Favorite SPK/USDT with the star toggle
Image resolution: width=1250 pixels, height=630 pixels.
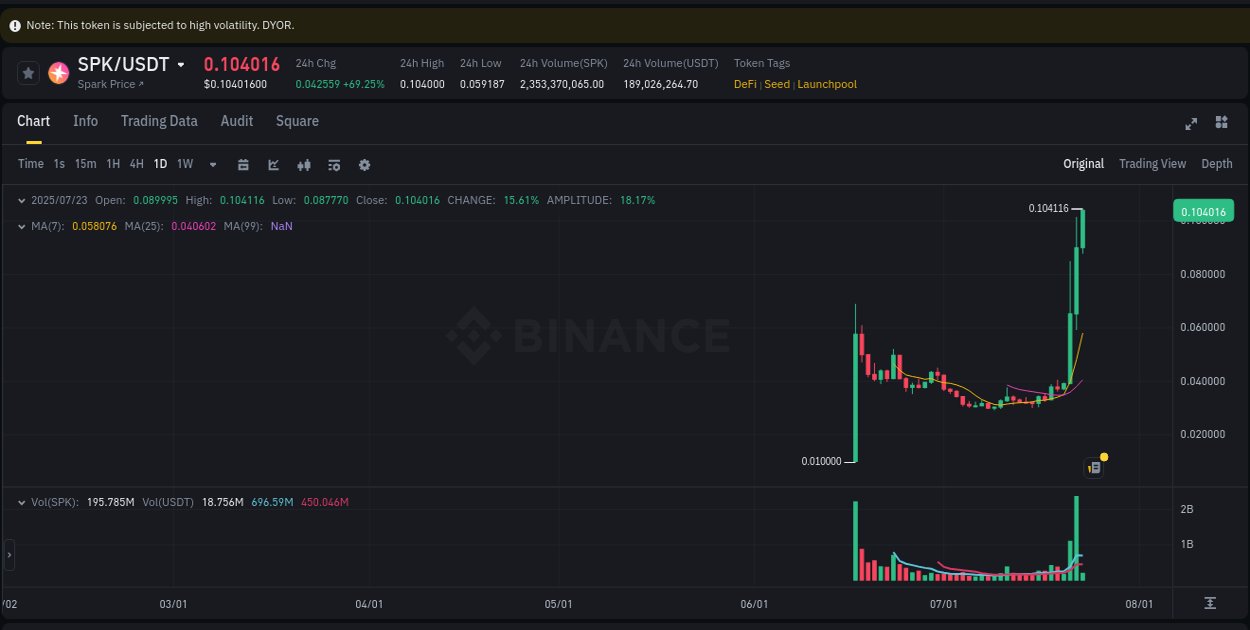click(x=27, y=72)
